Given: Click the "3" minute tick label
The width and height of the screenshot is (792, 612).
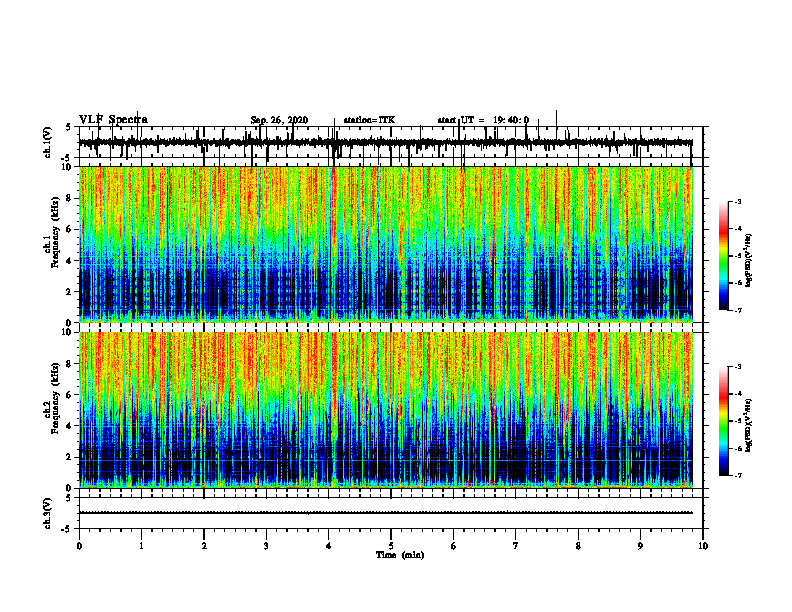Looking at the screenshot, I should click(x=266, y=546).
